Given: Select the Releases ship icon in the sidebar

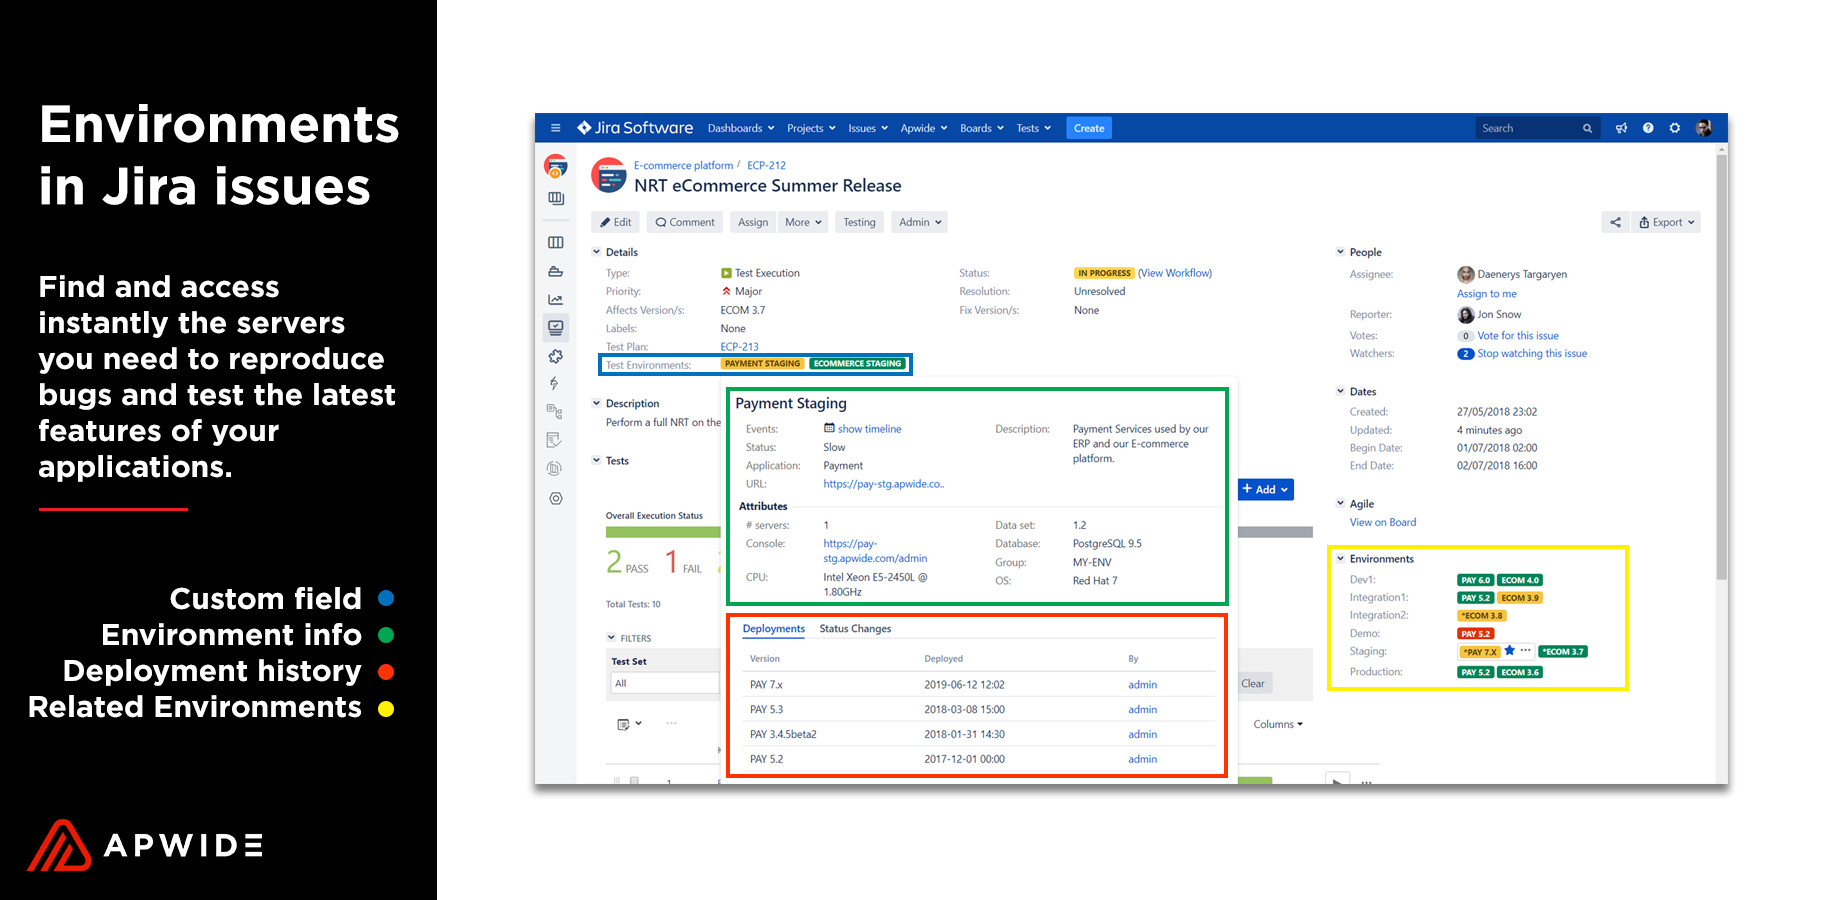Looking at the screenshot, I should [x=556, y=270].
